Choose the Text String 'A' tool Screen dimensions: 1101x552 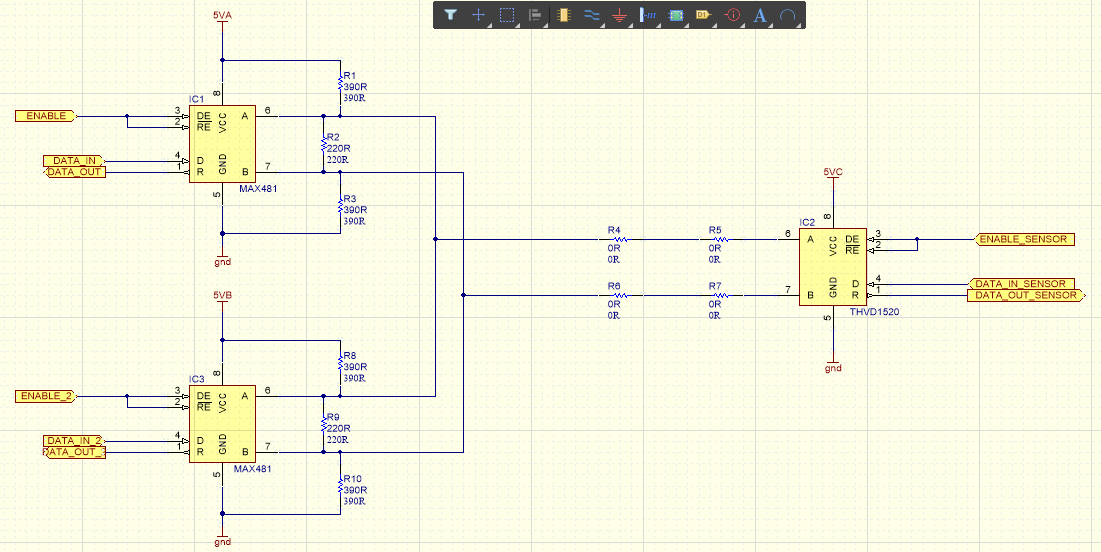(759, 15)
